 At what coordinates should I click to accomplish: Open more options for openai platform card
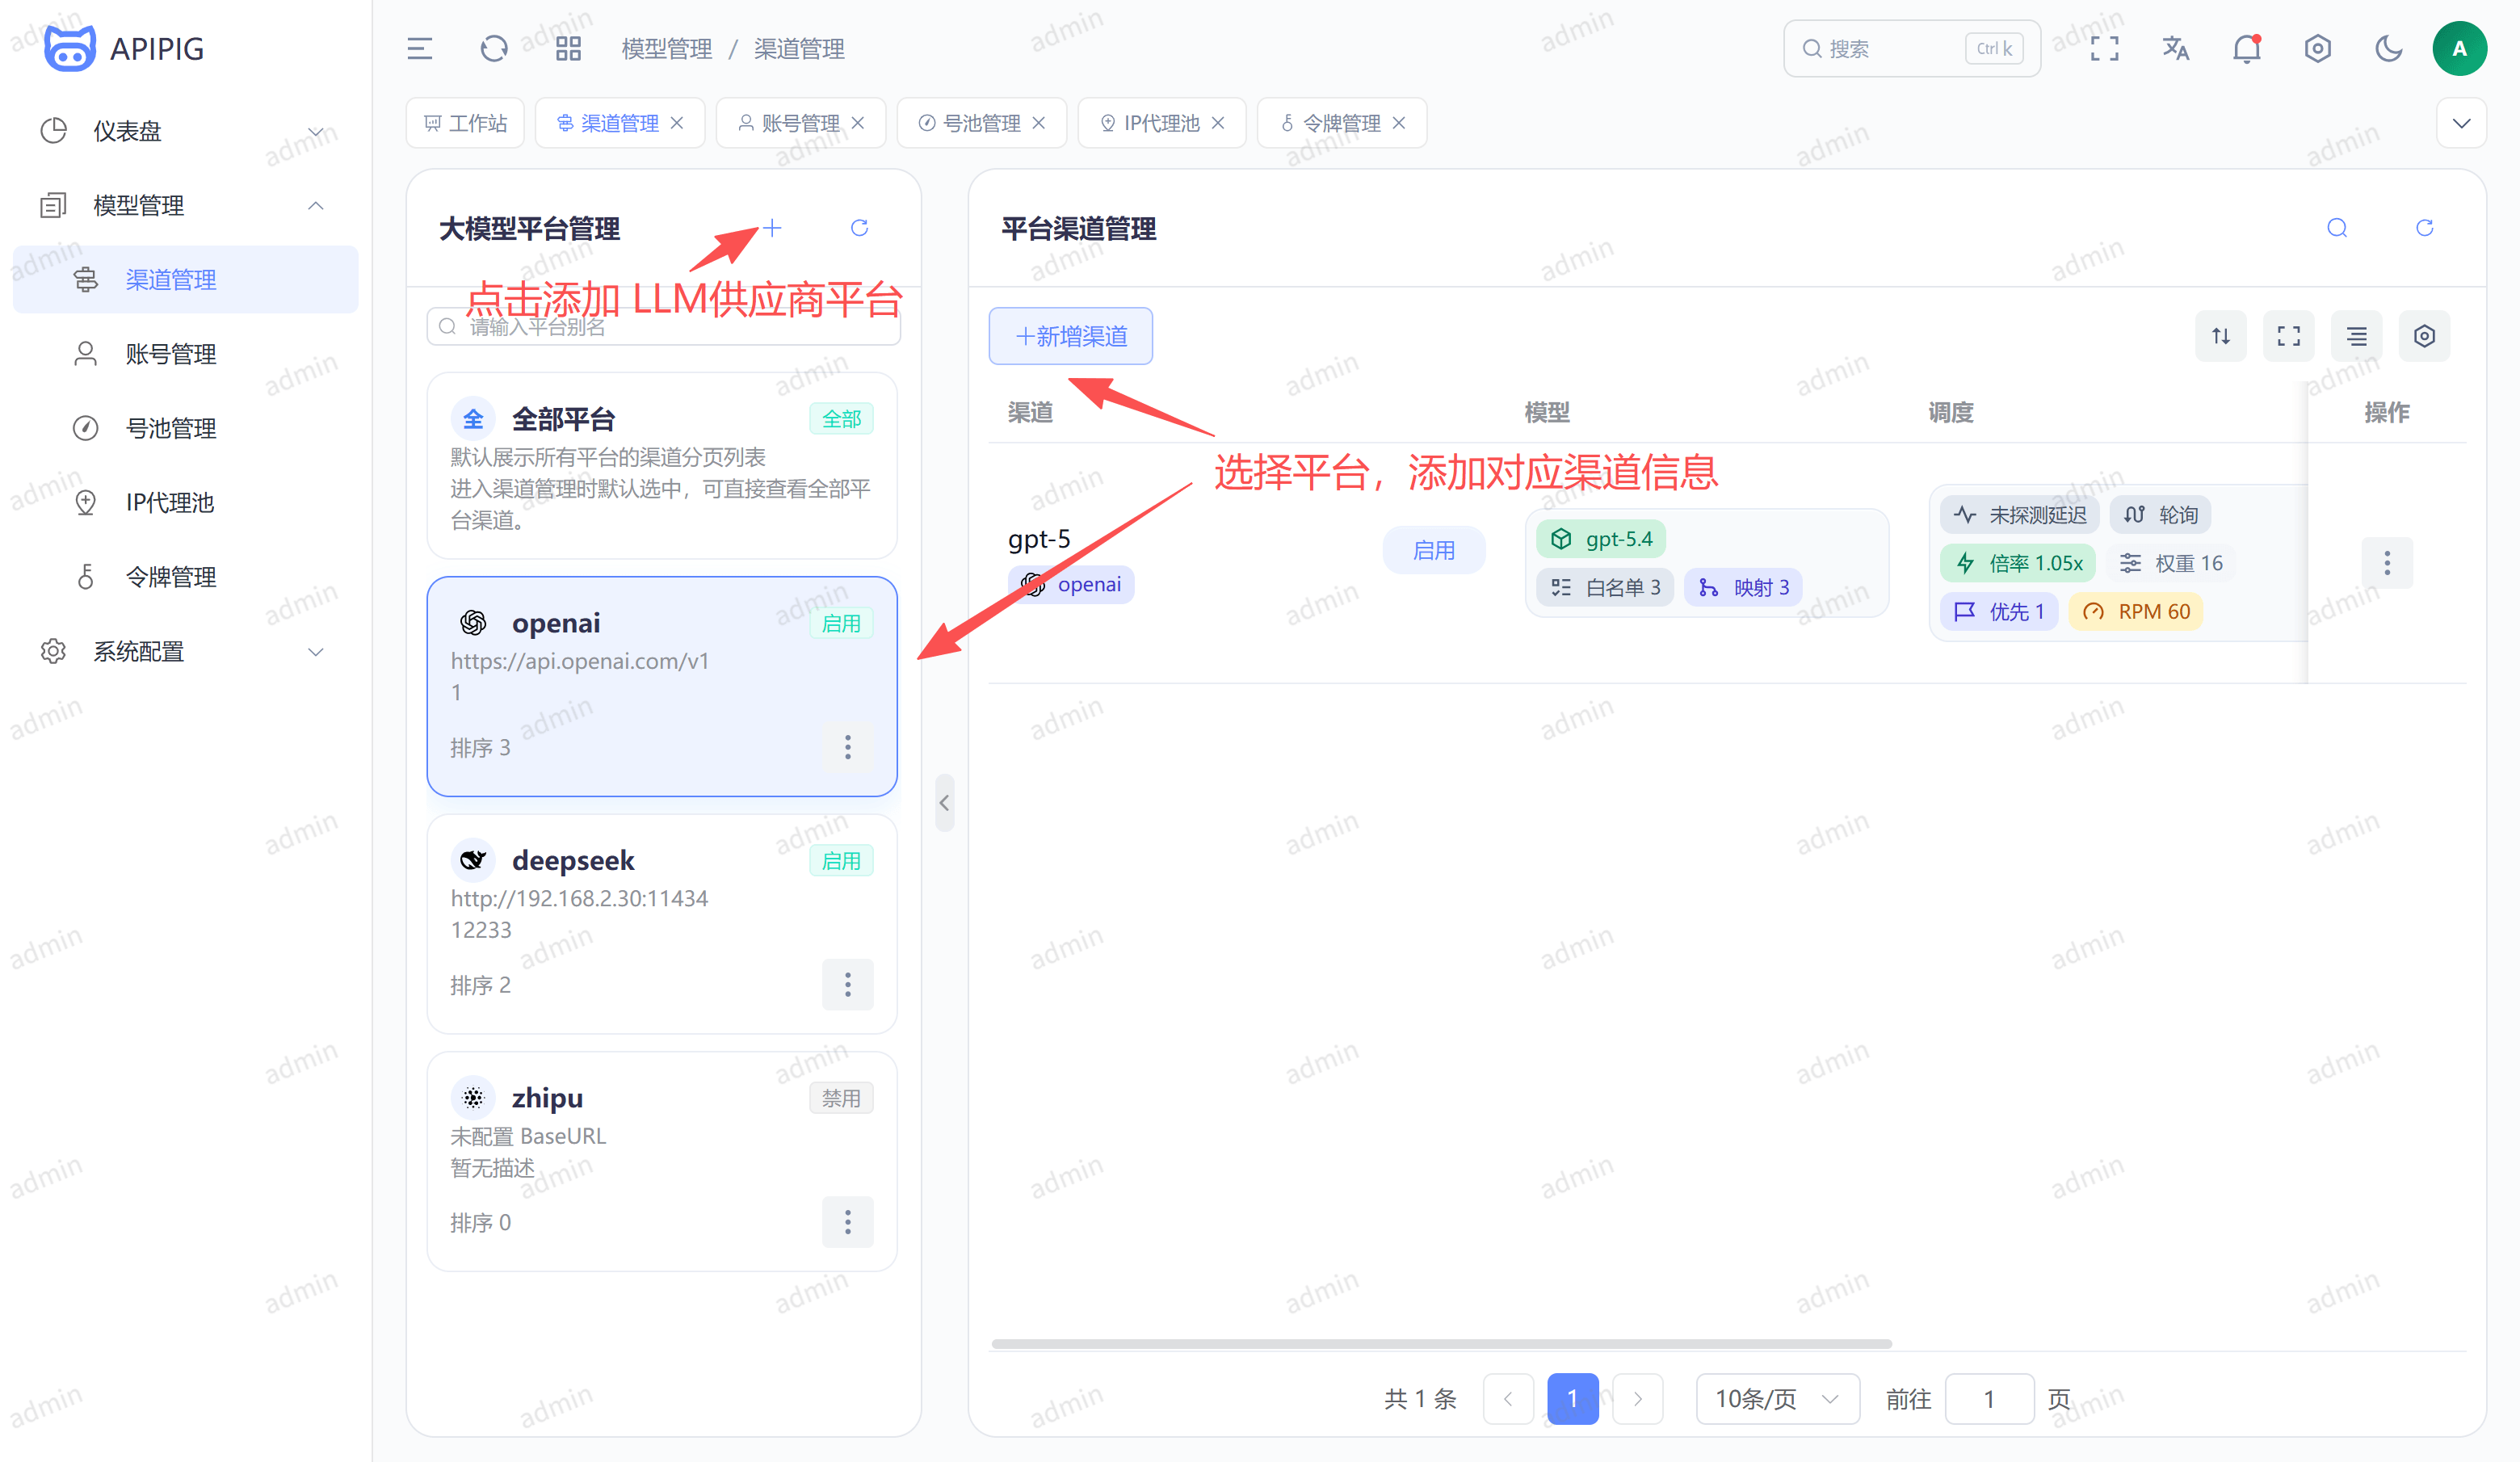pyautogui.click(x=847, y=747)
